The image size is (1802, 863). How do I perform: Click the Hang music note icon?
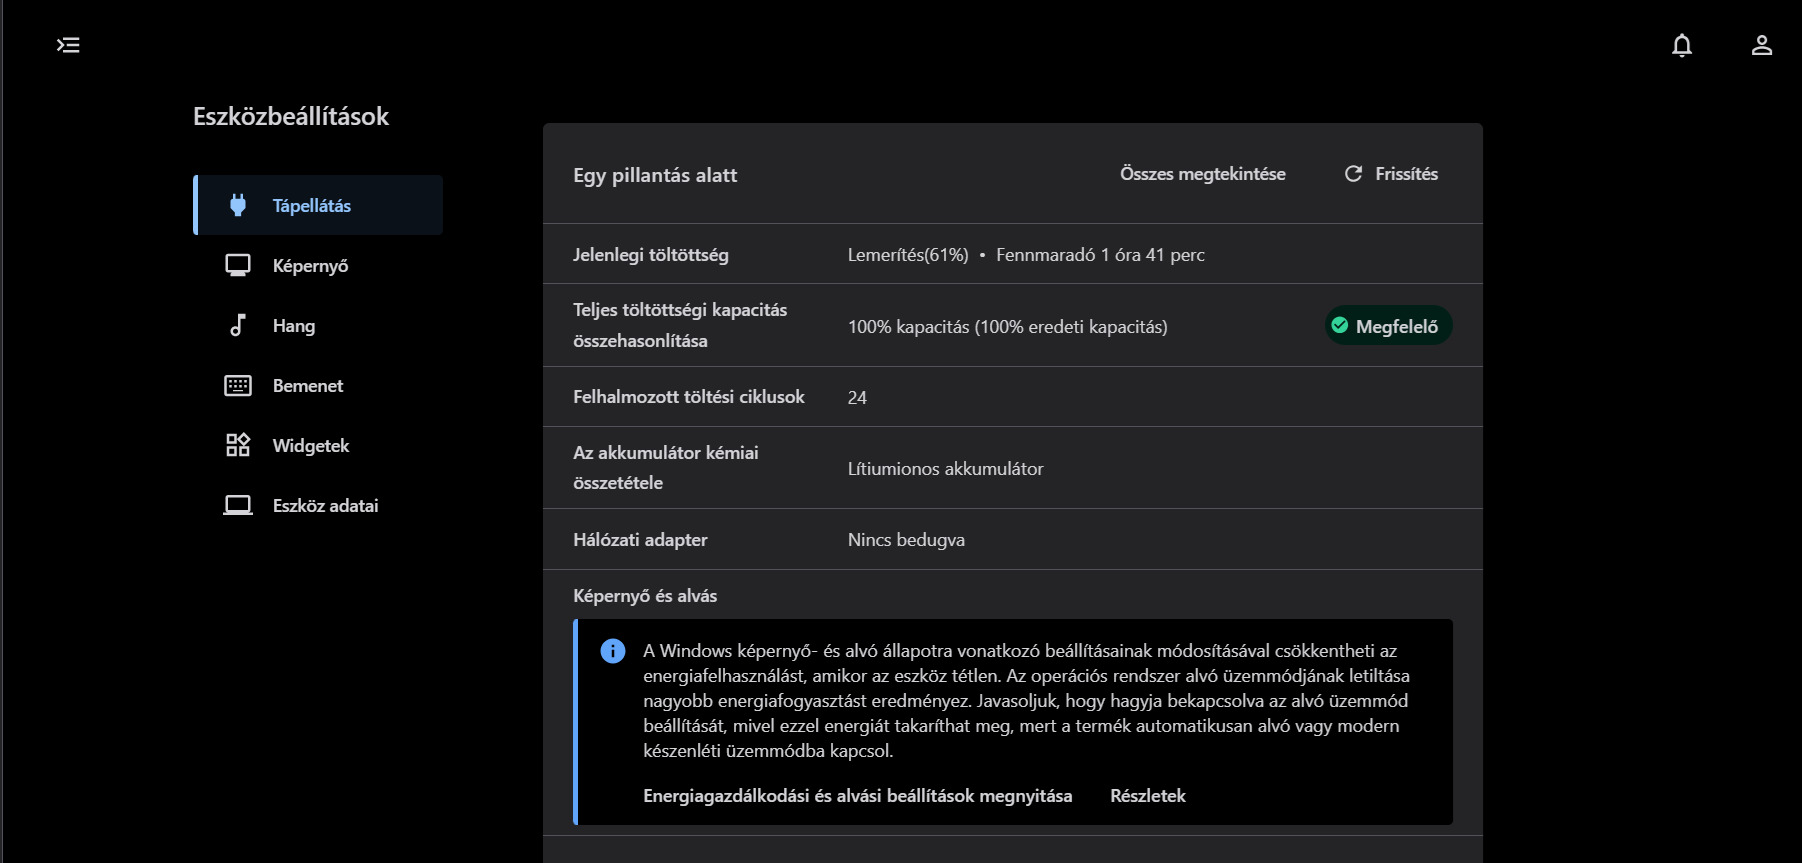click(x=238, y=325)
